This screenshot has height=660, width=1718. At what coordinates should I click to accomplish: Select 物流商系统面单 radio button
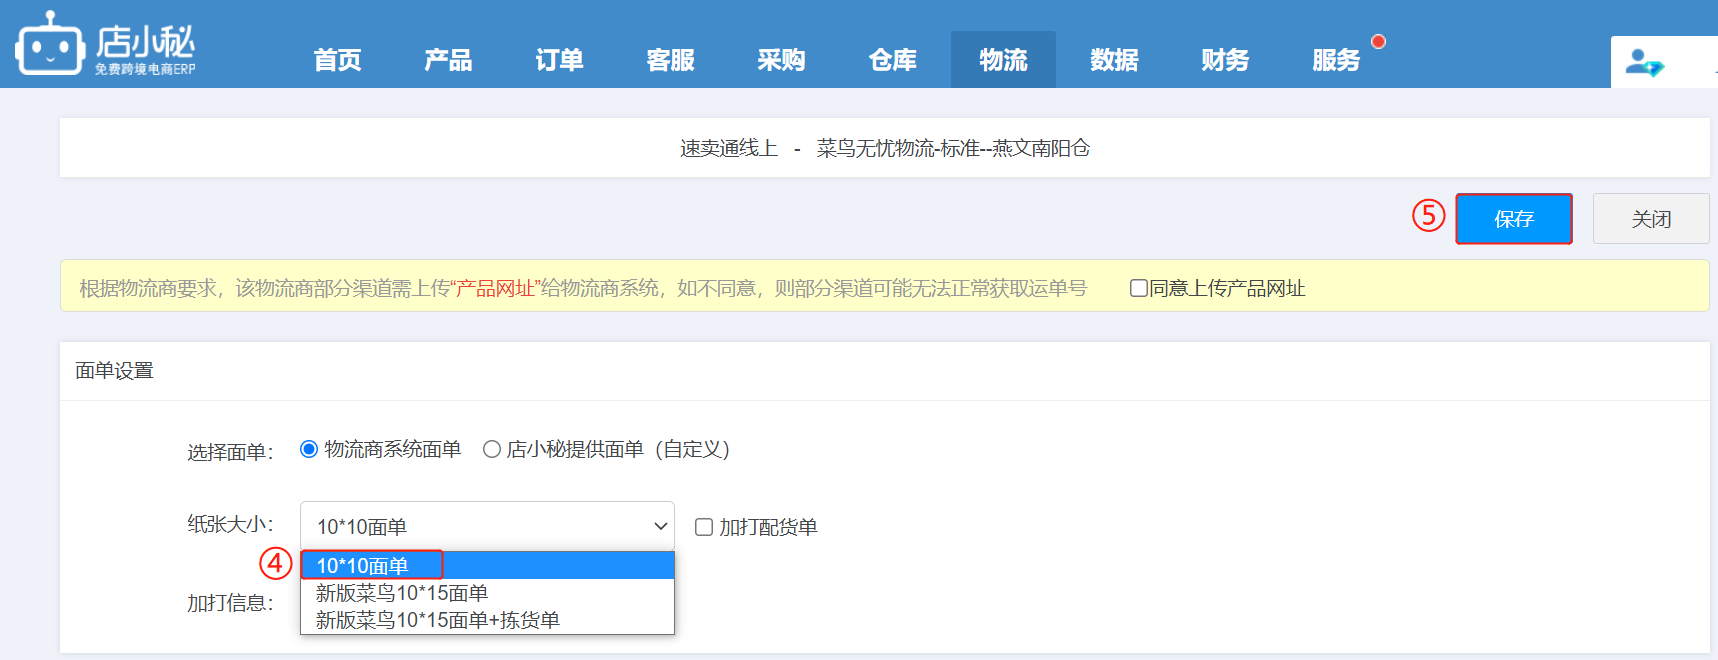309,449
